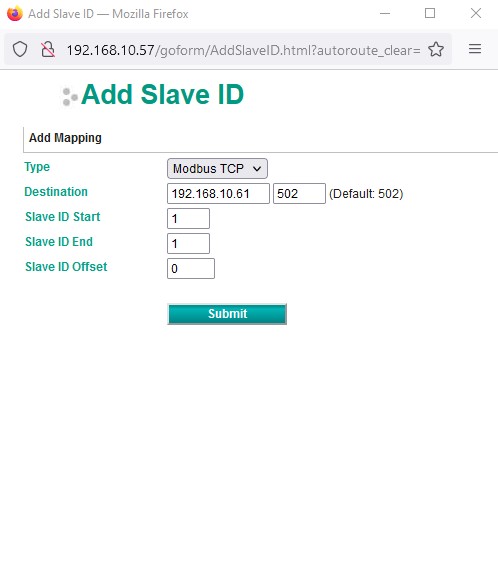The image size is (498, 570).
Task: Open the Firefox hamburger application menu
Action: click(x=475, y=49)
